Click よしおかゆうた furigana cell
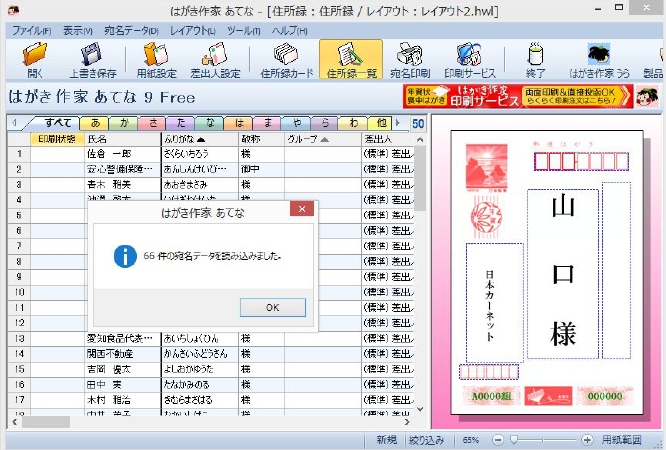The image size is (666, 450). point(200,369)
